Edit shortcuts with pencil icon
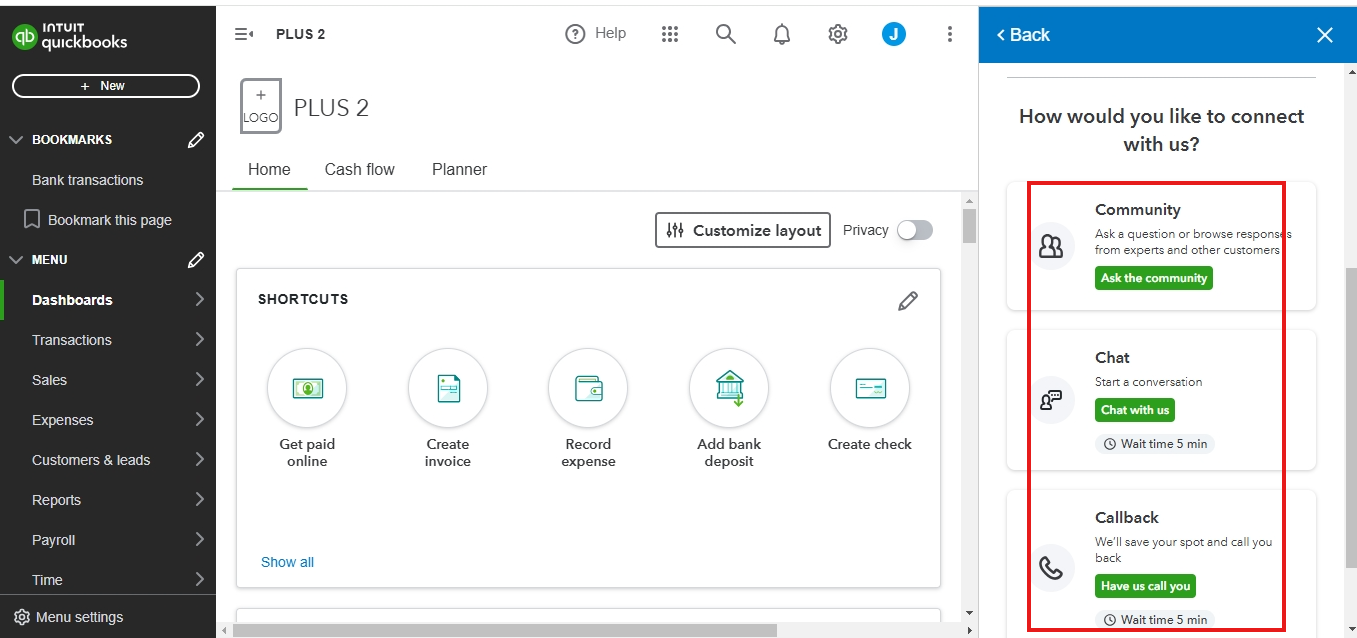Screen dimensions: 1357x638 [908, 301]
